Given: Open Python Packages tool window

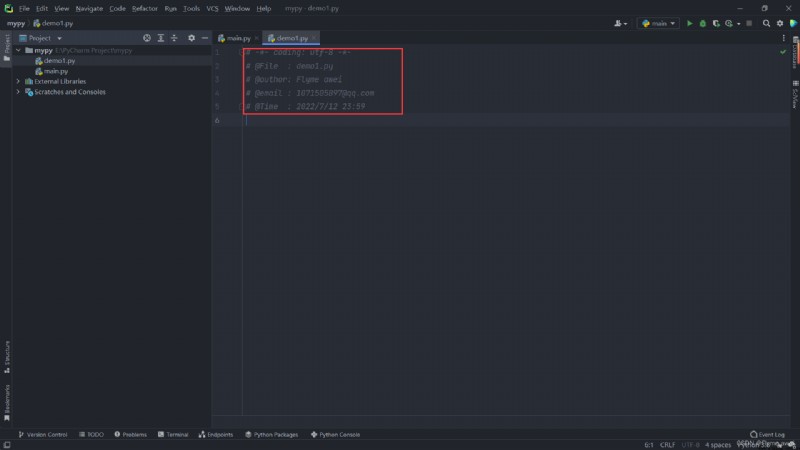Looking at the screenshot, I should [271, 435].
